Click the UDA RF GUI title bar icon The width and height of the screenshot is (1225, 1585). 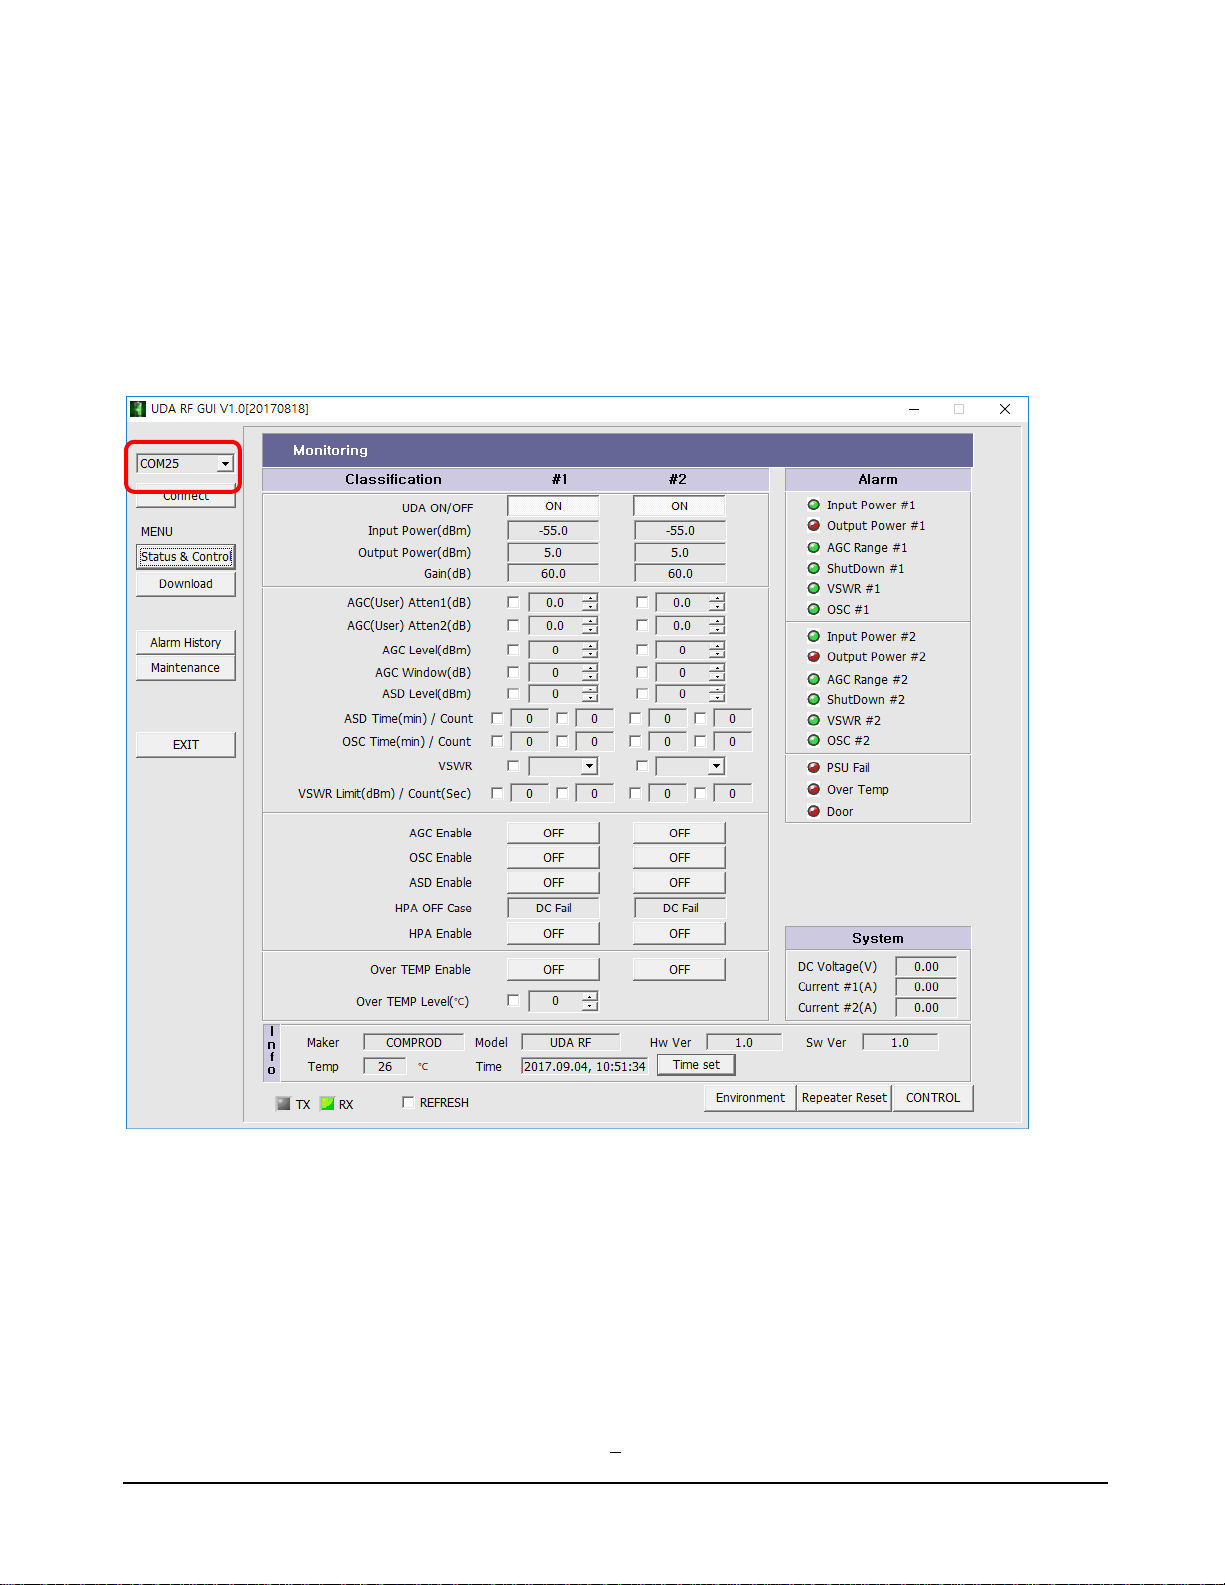click(x=138, y=409)
